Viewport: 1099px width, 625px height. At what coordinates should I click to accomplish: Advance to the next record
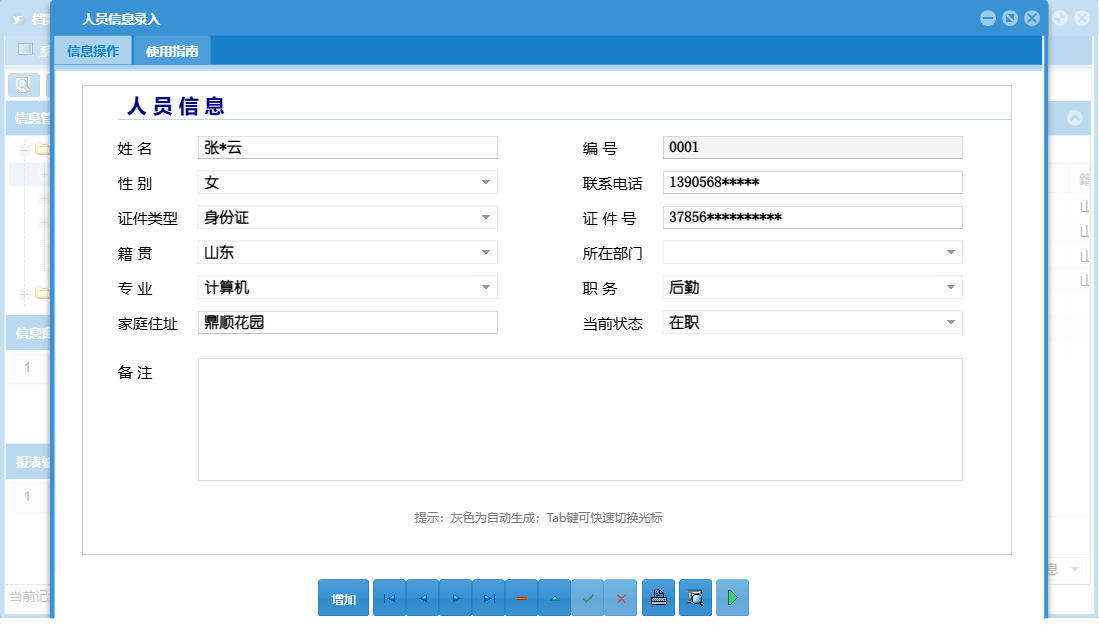(455, 597)
